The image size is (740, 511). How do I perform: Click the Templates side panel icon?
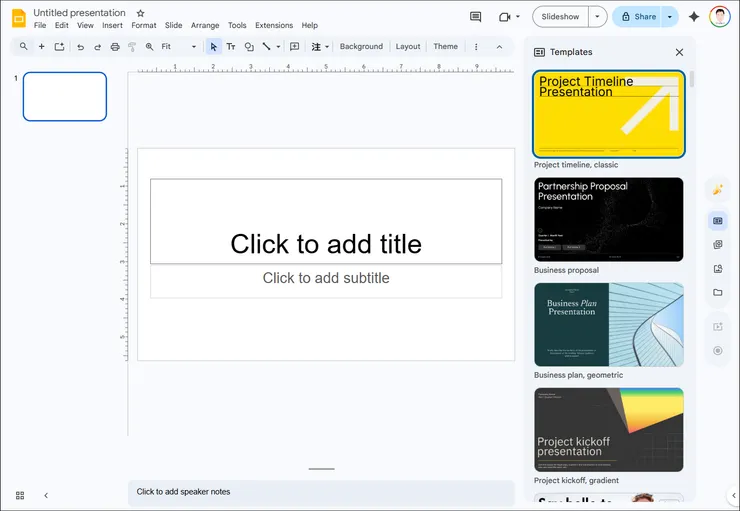717,221
